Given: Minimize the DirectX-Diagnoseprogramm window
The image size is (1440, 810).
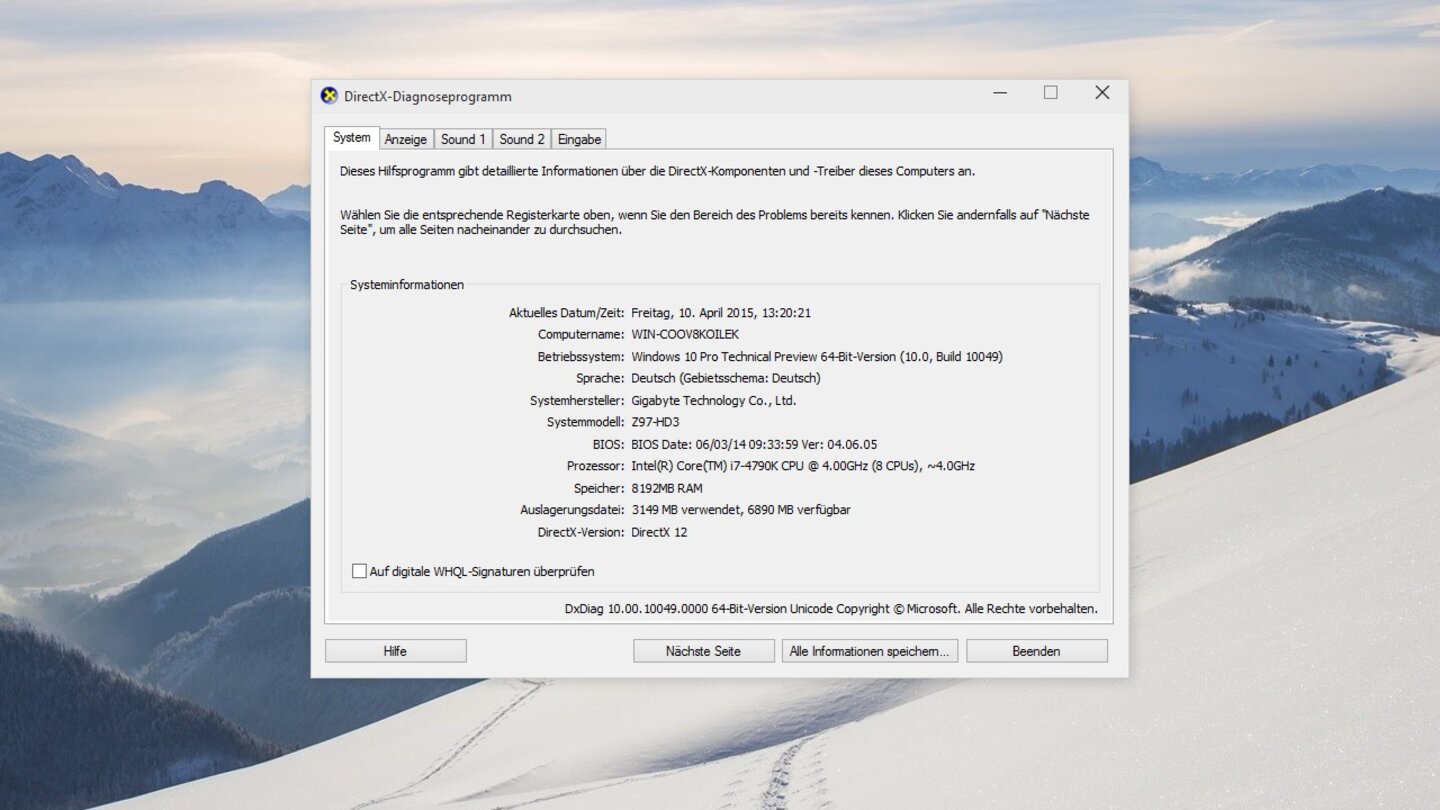Looking at the screenshot, I should 1000,93.
